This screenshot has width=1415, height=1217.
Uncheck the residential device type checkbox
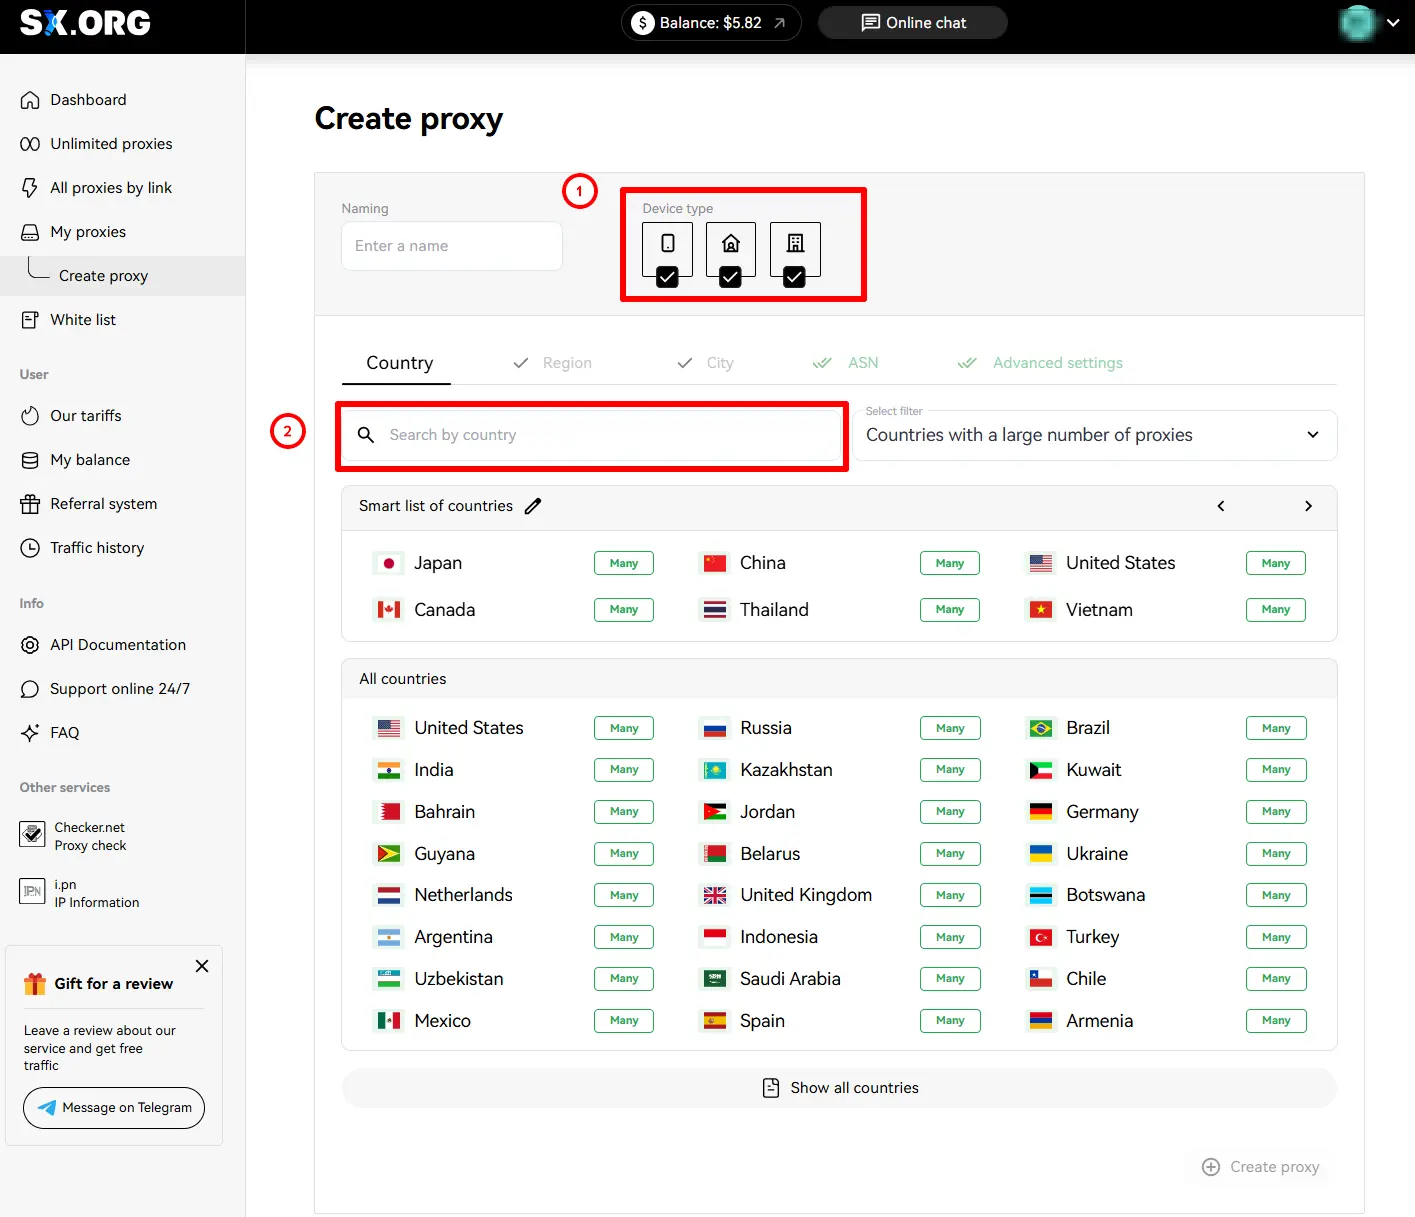click(731, 277)
